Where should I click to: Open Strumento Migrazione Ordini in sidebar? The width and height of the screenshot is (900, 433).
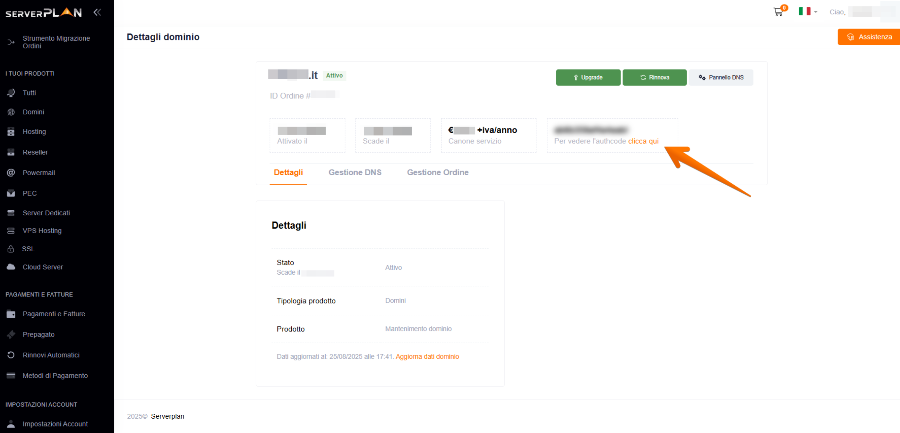click(x=55, y=42)
